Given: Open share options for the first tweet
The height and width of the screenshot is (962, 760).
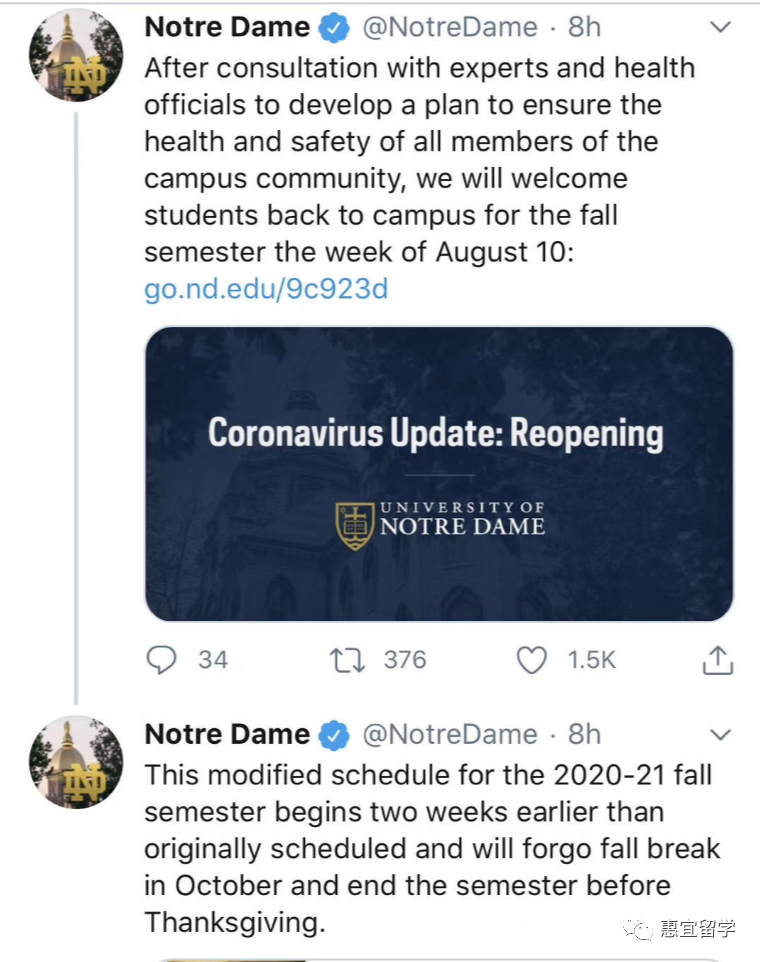Looking at the screenshot, I should [718, 659].
